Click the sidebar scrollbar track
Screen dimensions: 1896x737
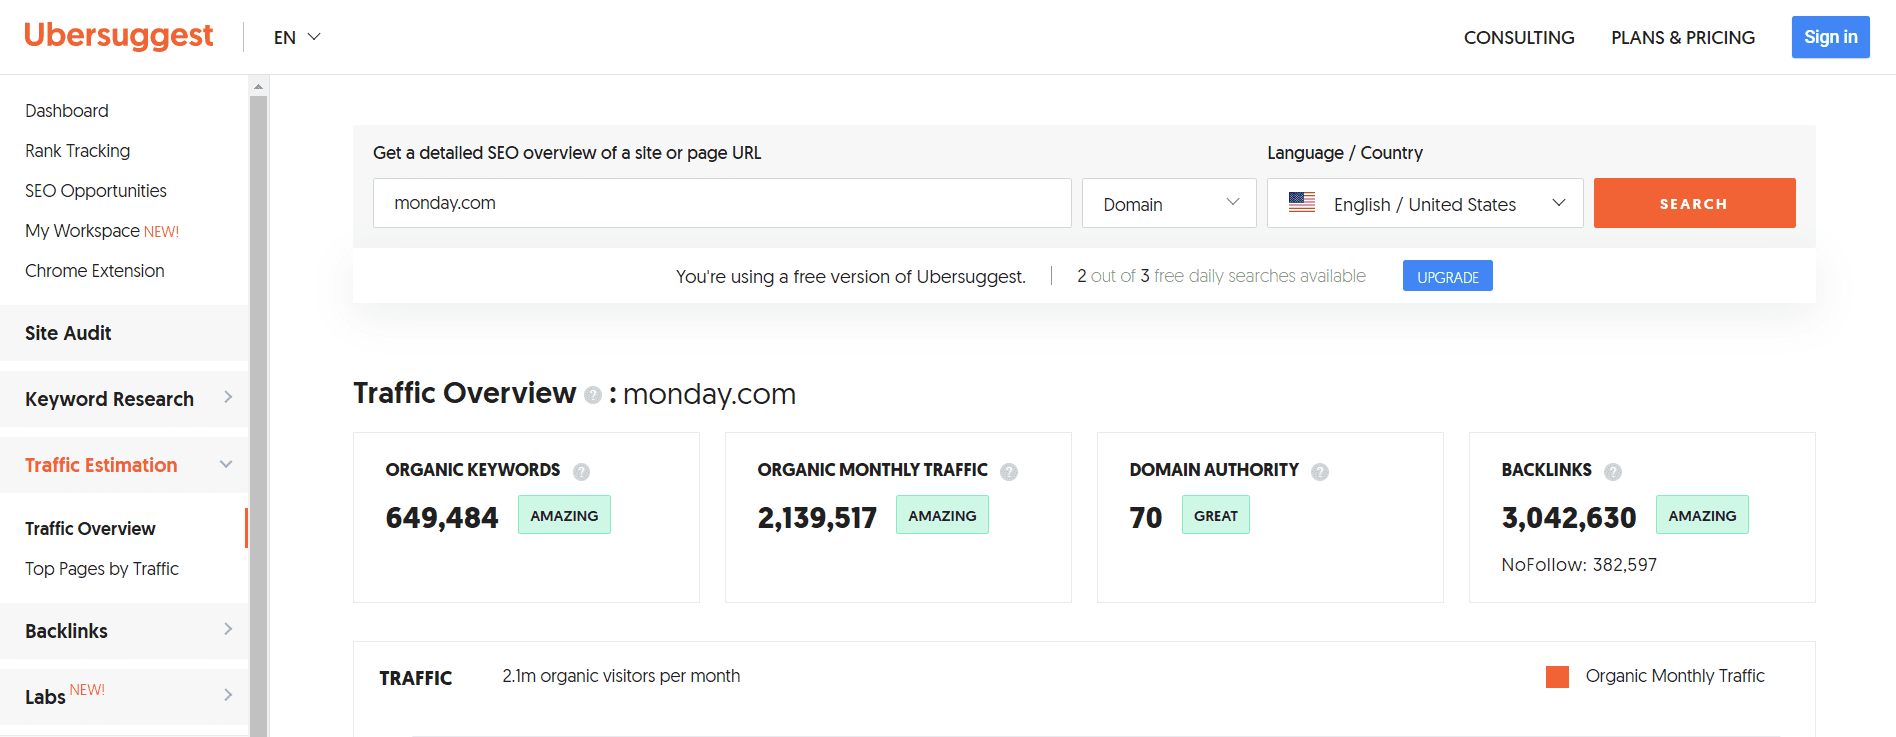[258, 416]
